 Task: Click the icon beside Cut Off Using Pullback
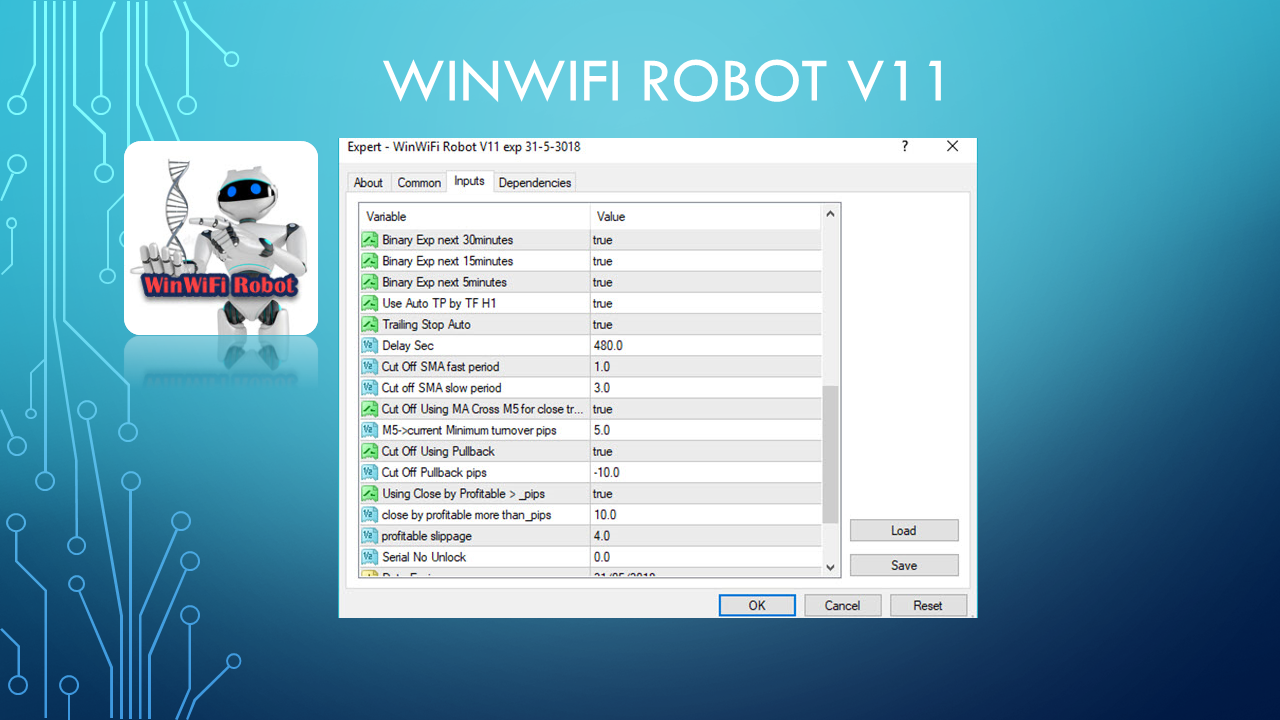click(x=369, y=451)
